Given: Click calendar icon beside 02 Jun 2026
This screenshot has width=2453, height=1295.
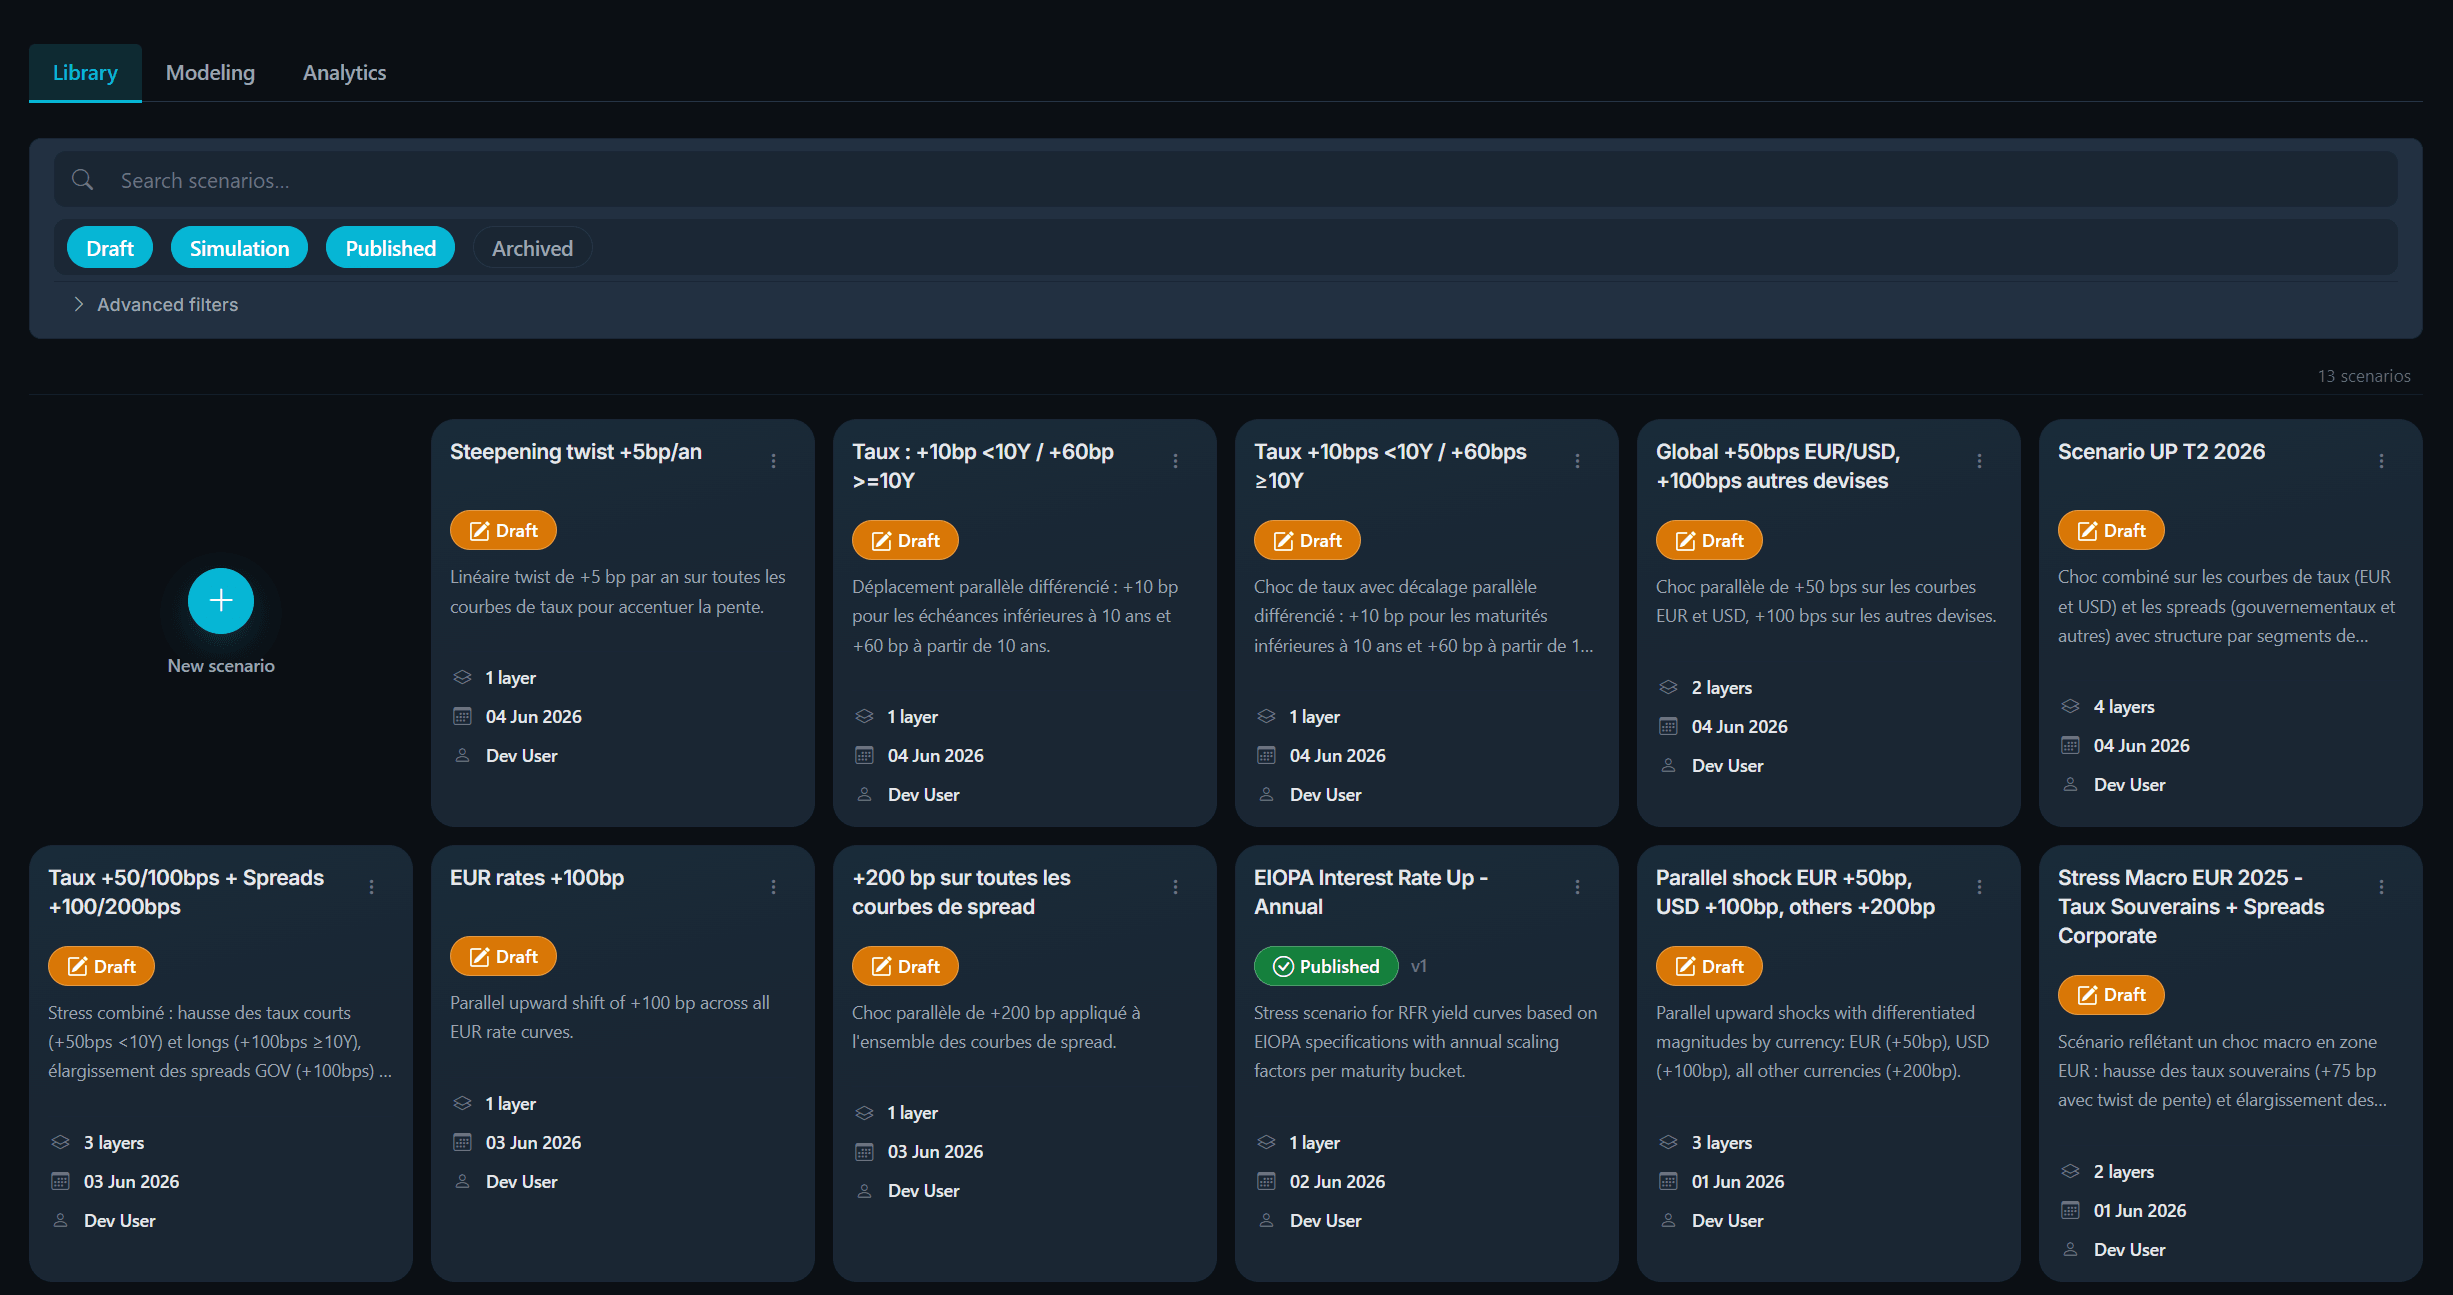Looking at the screenshot, I should point(1266,1181).
